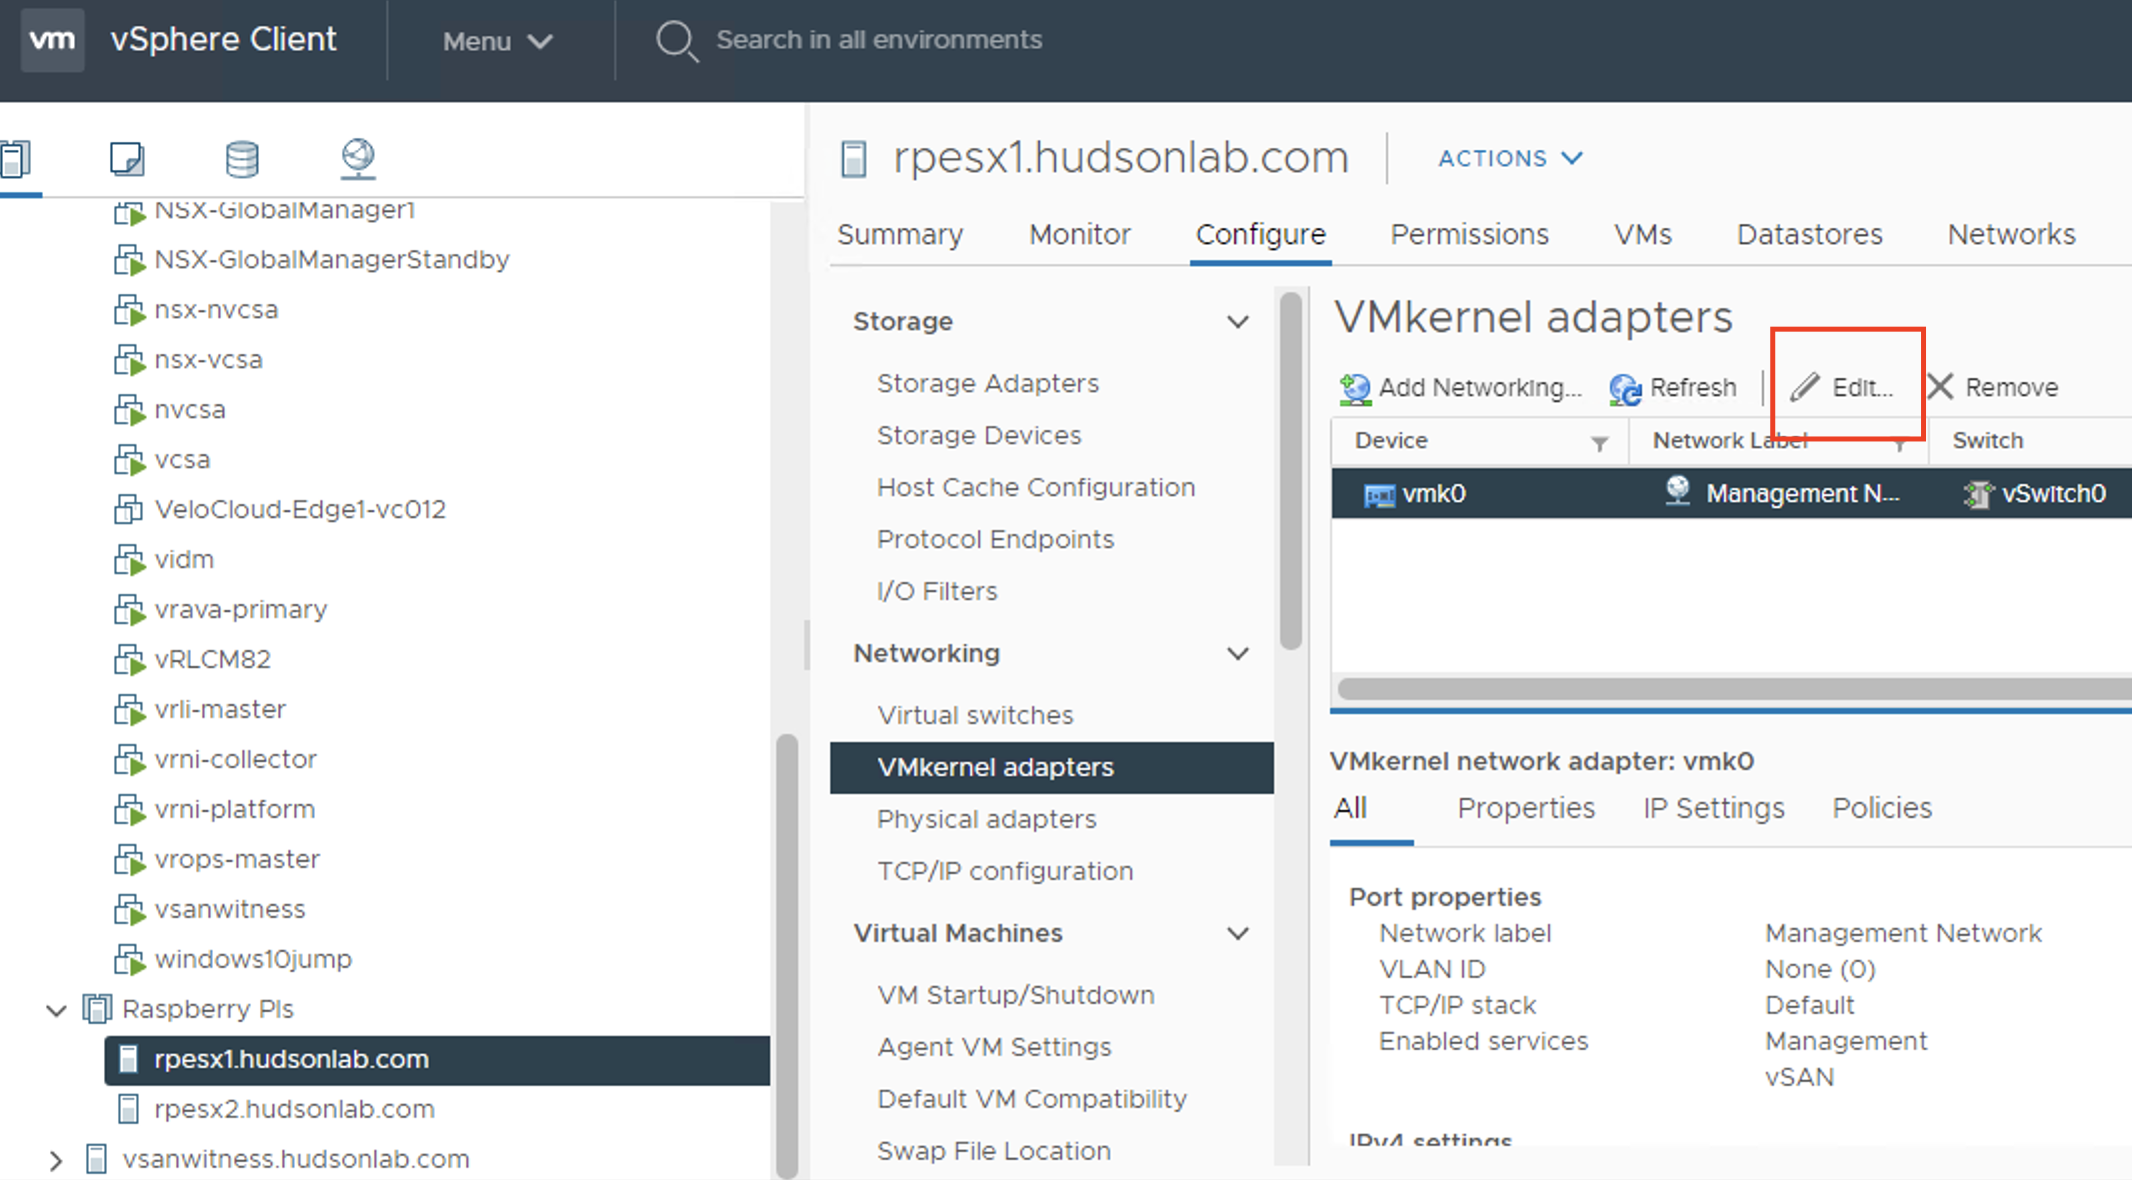Click the Device column filter icon

(1599, 443)
